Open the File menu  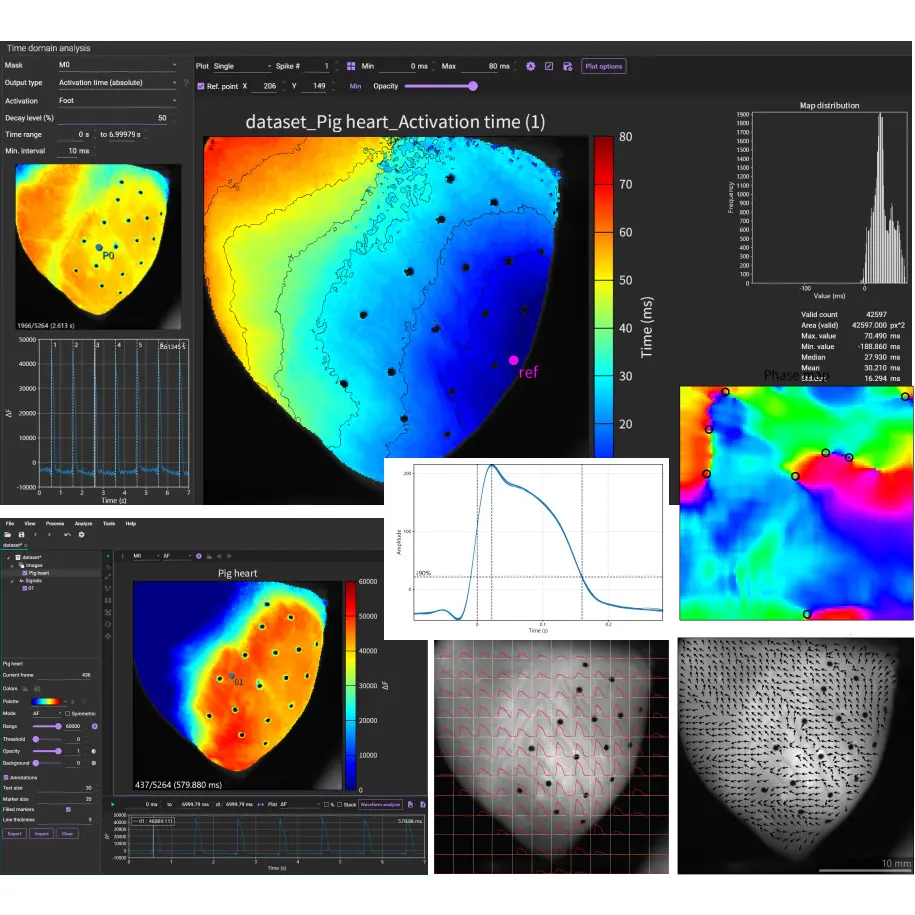[x=10, y=523]
